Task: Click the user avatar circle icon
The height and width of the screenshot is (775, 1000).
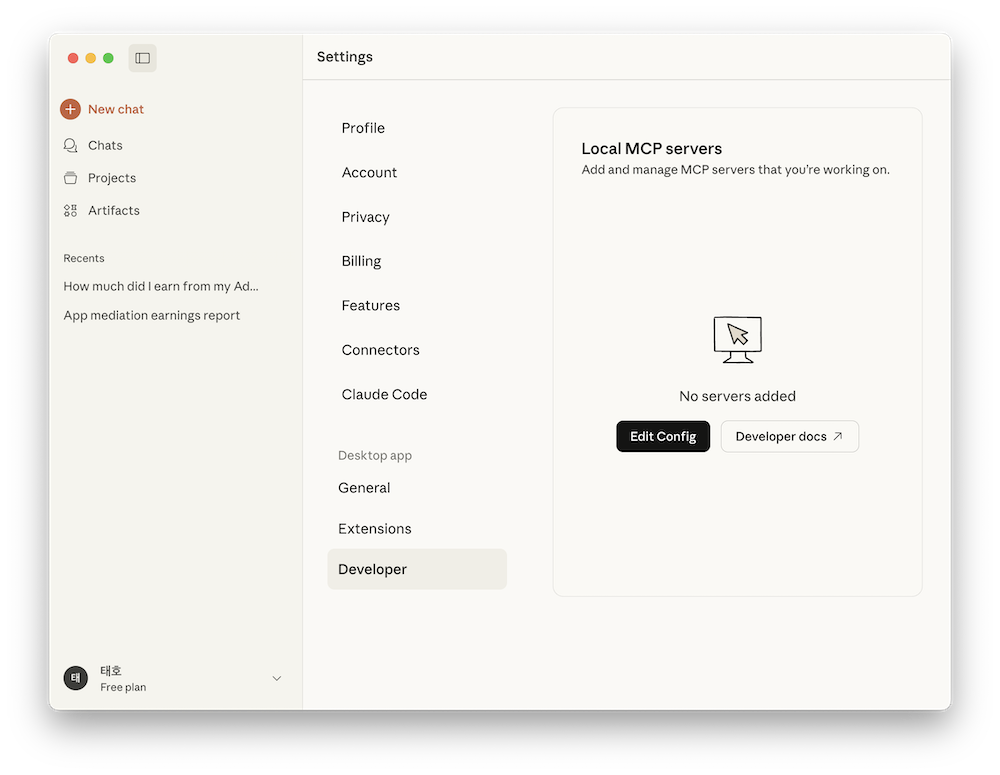Action: (75, 678)
